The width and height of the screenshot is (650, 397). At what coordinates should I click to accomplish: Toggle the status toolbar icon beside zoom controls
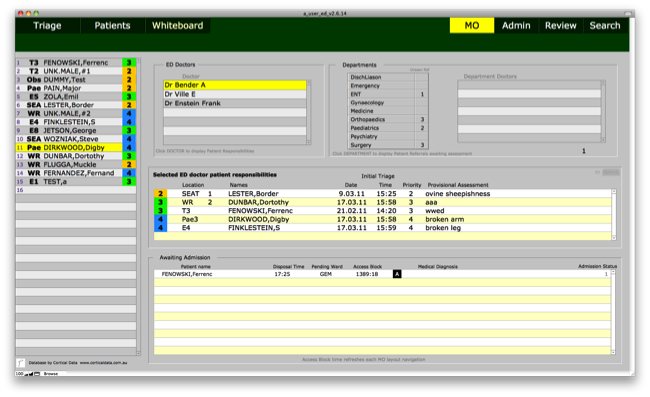point(37,374)
